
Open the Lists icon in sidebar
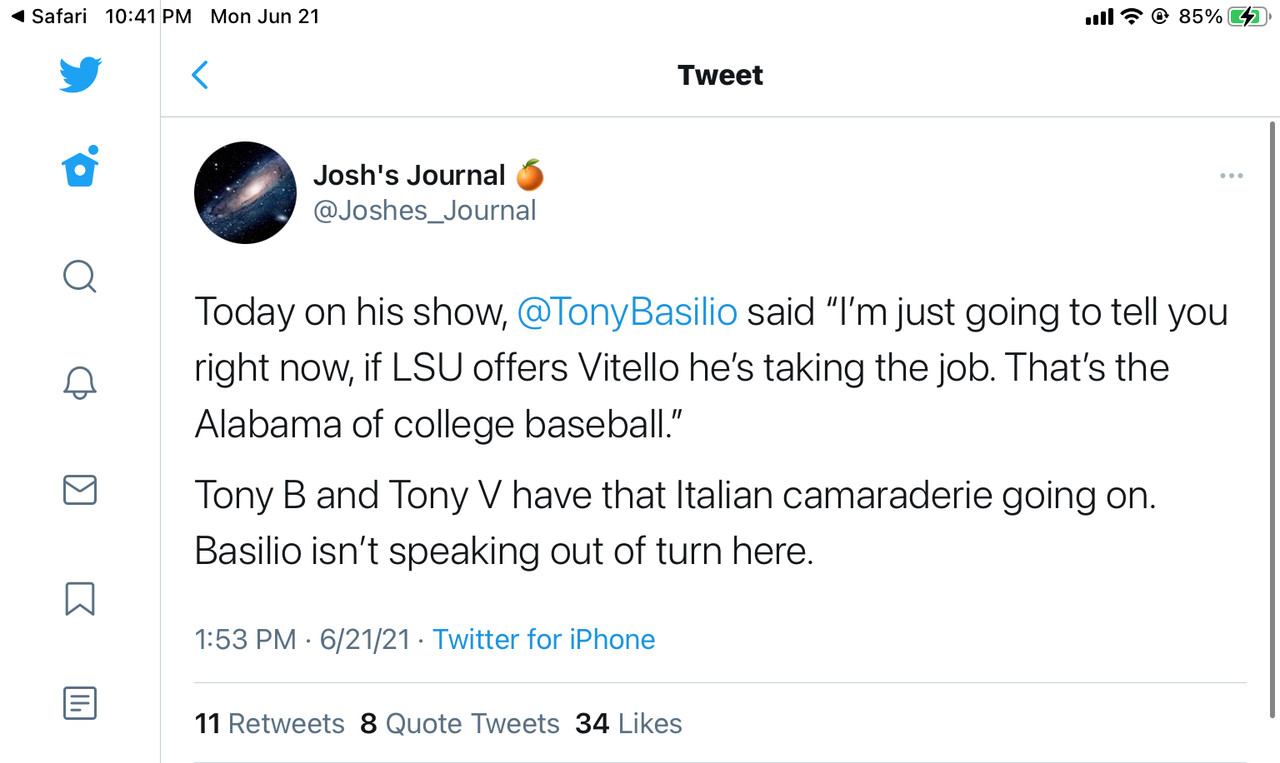pos(80,704)
